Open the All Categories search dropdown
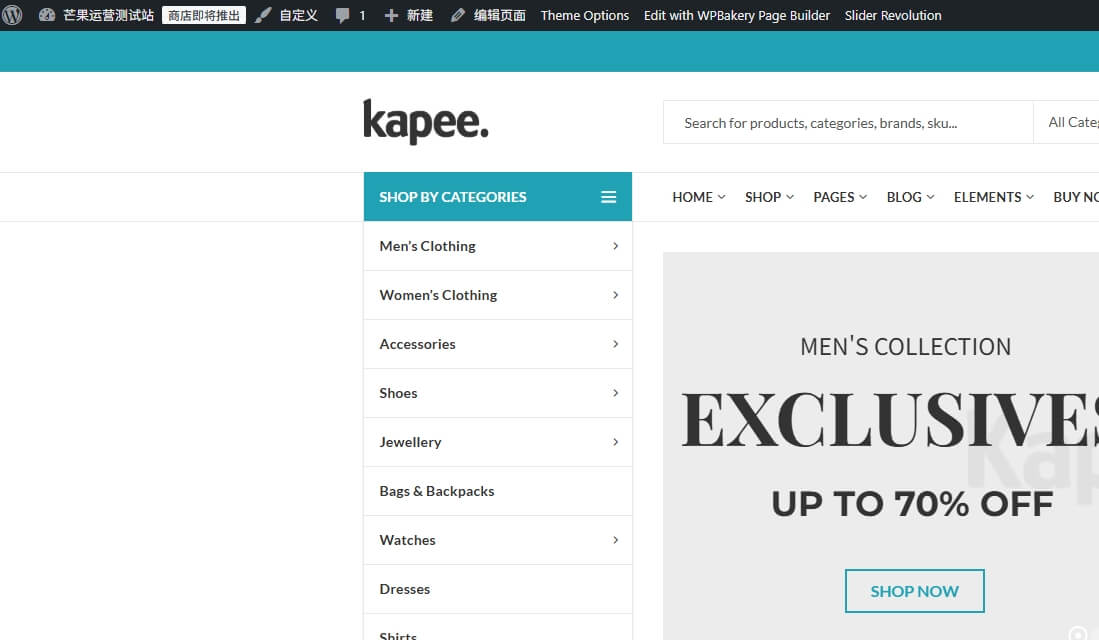The width and height of the screenshot is (1099, 640). [1072, 122]
